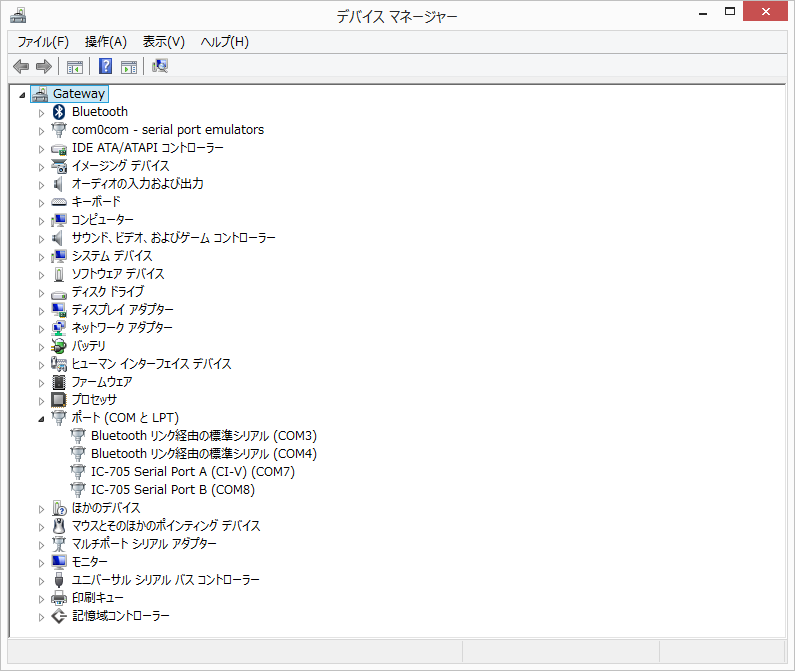
Task: Expand com0com serial port emulators arrow
Action: pyautogui.click(x=42, y=131)
